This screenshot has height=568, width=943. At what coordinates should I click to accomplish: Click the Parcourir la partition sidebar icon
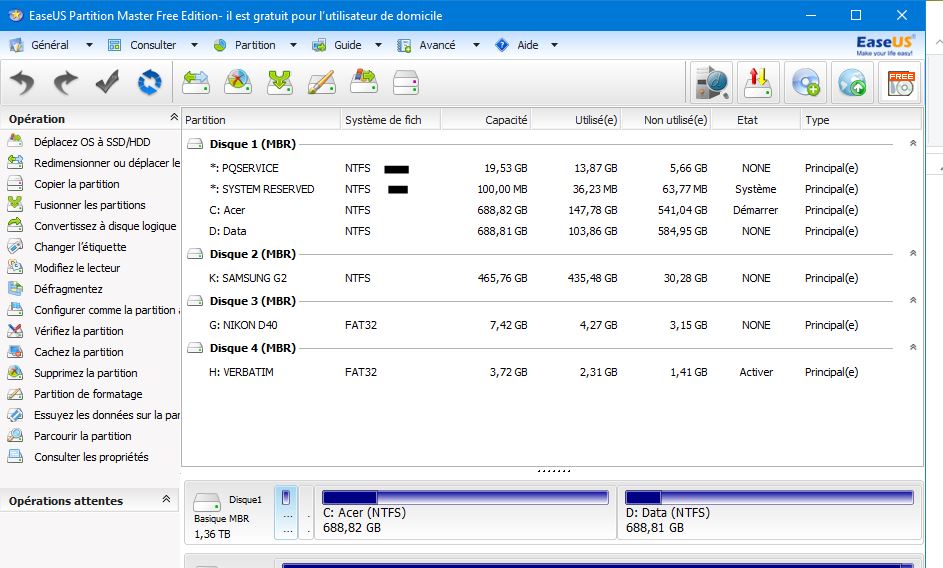pyautogui.click(x=15, y=436)
